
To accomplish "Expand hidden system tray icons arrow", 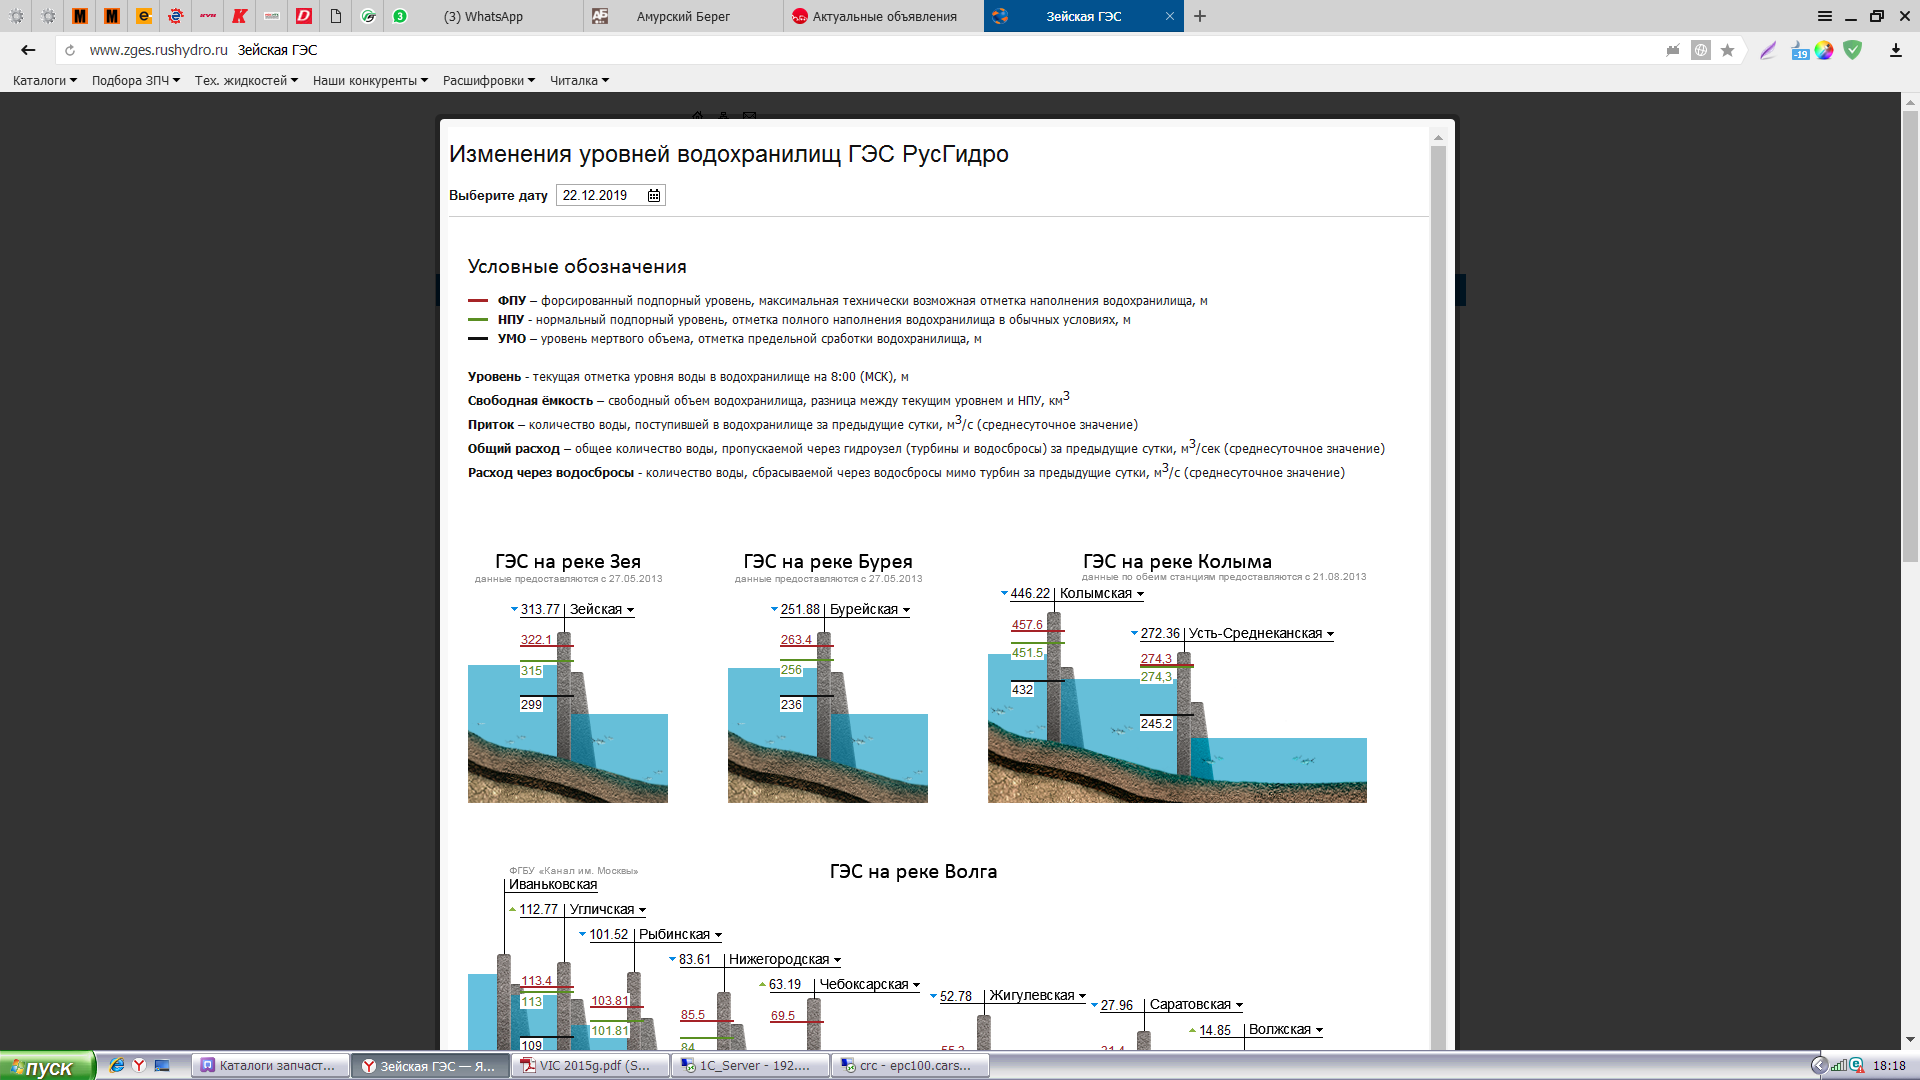I will tap(1820, 1066).
